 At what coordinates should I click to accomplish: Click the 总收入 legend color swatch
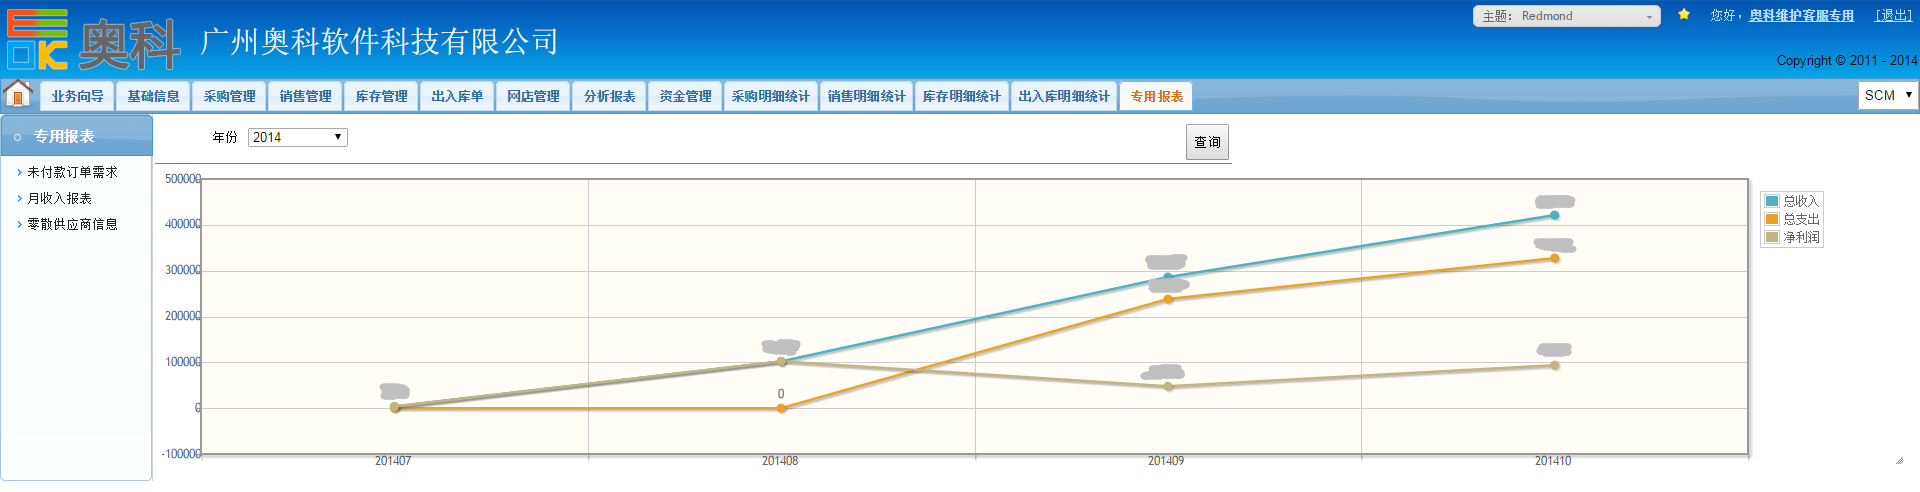[1772, 201]
